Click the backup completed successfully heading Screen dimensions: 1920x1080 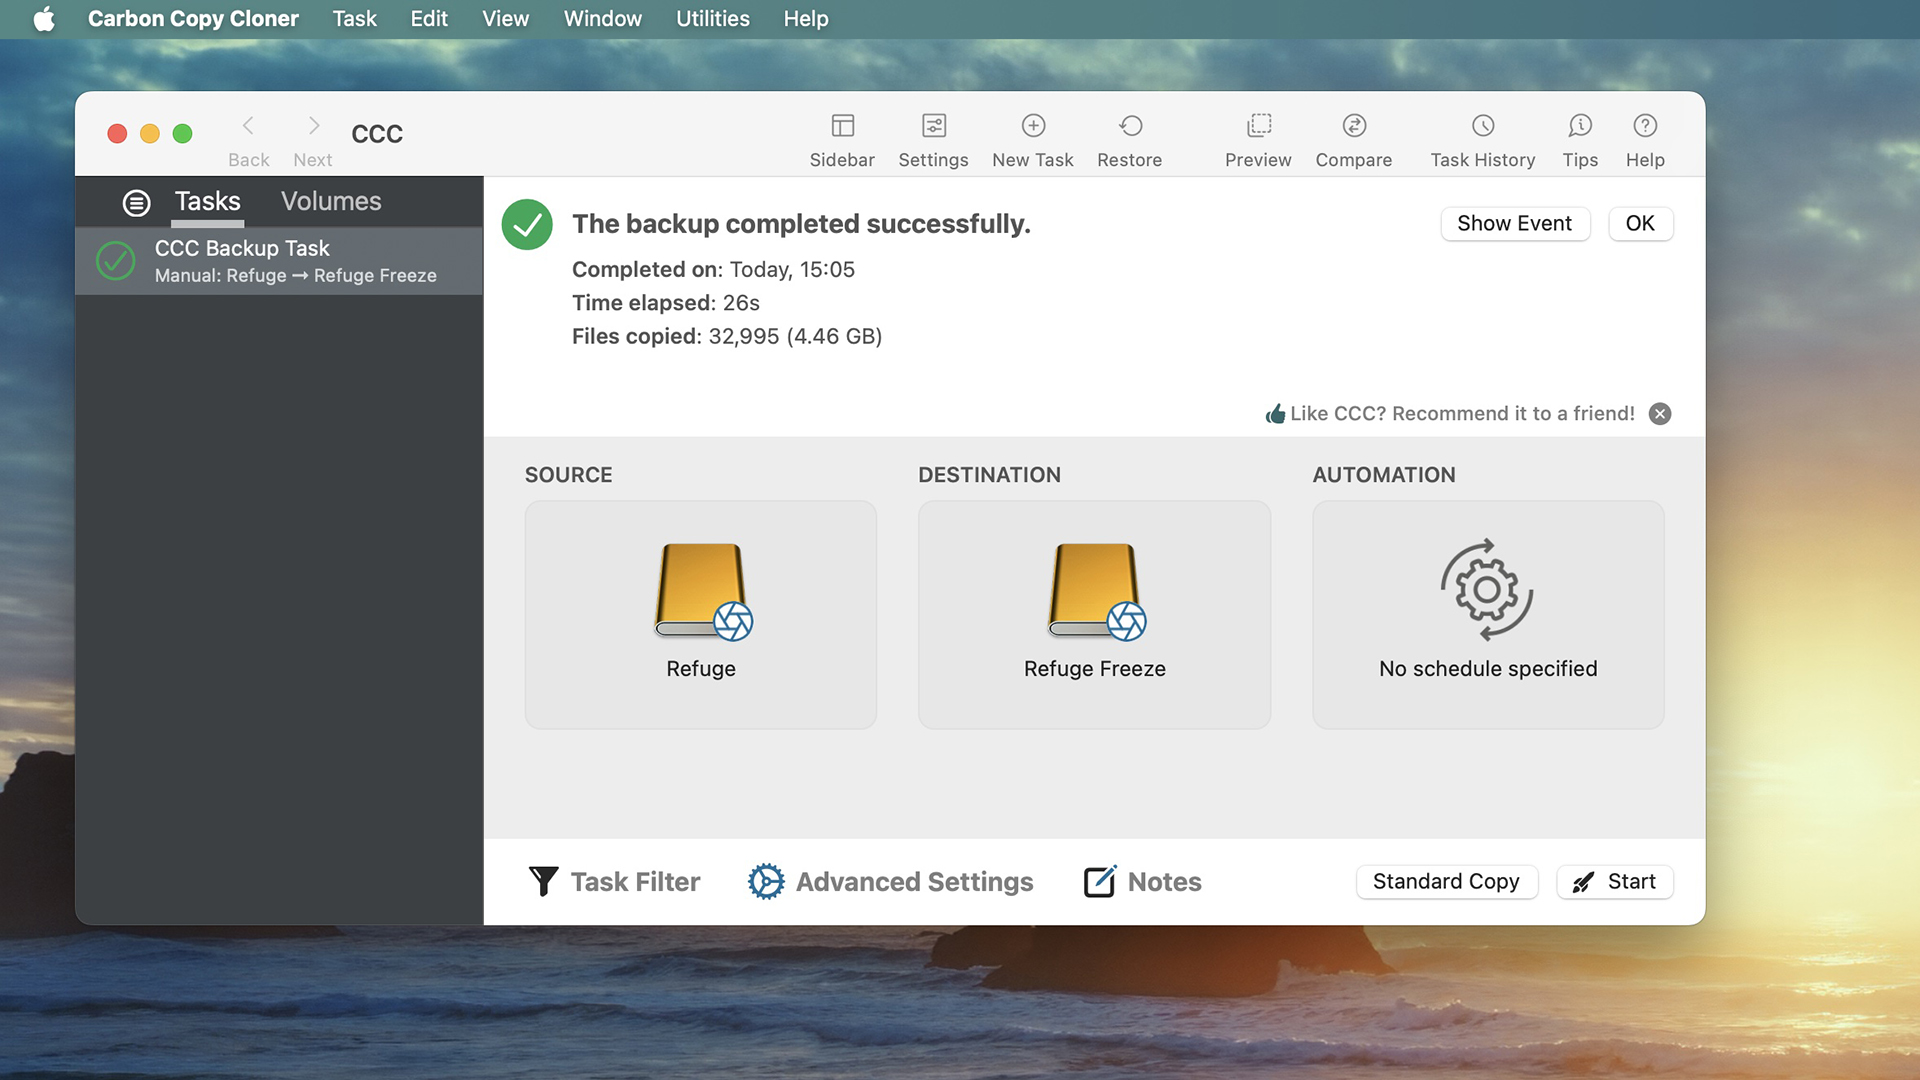pyautogui.click(x=801, y=223)
